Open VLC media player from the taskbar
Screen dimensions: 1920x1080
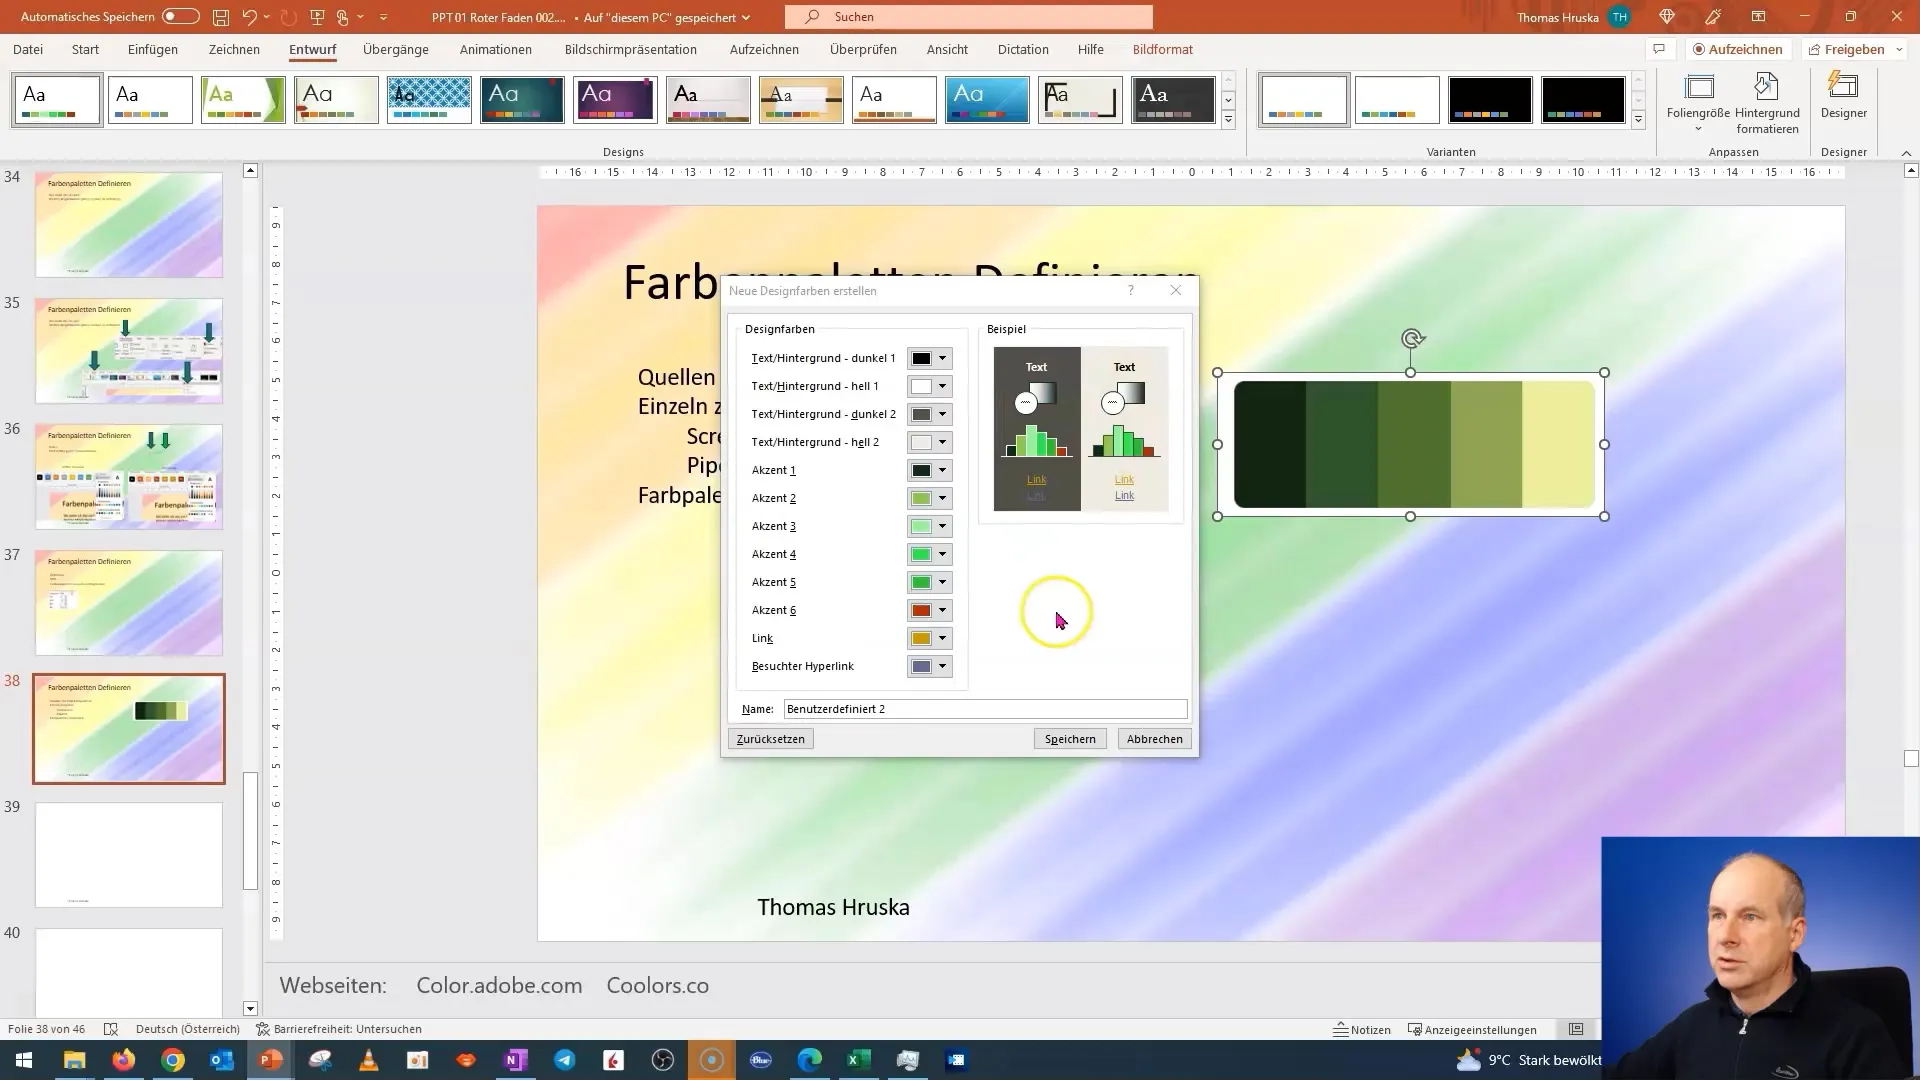[x=369, y=1060]
